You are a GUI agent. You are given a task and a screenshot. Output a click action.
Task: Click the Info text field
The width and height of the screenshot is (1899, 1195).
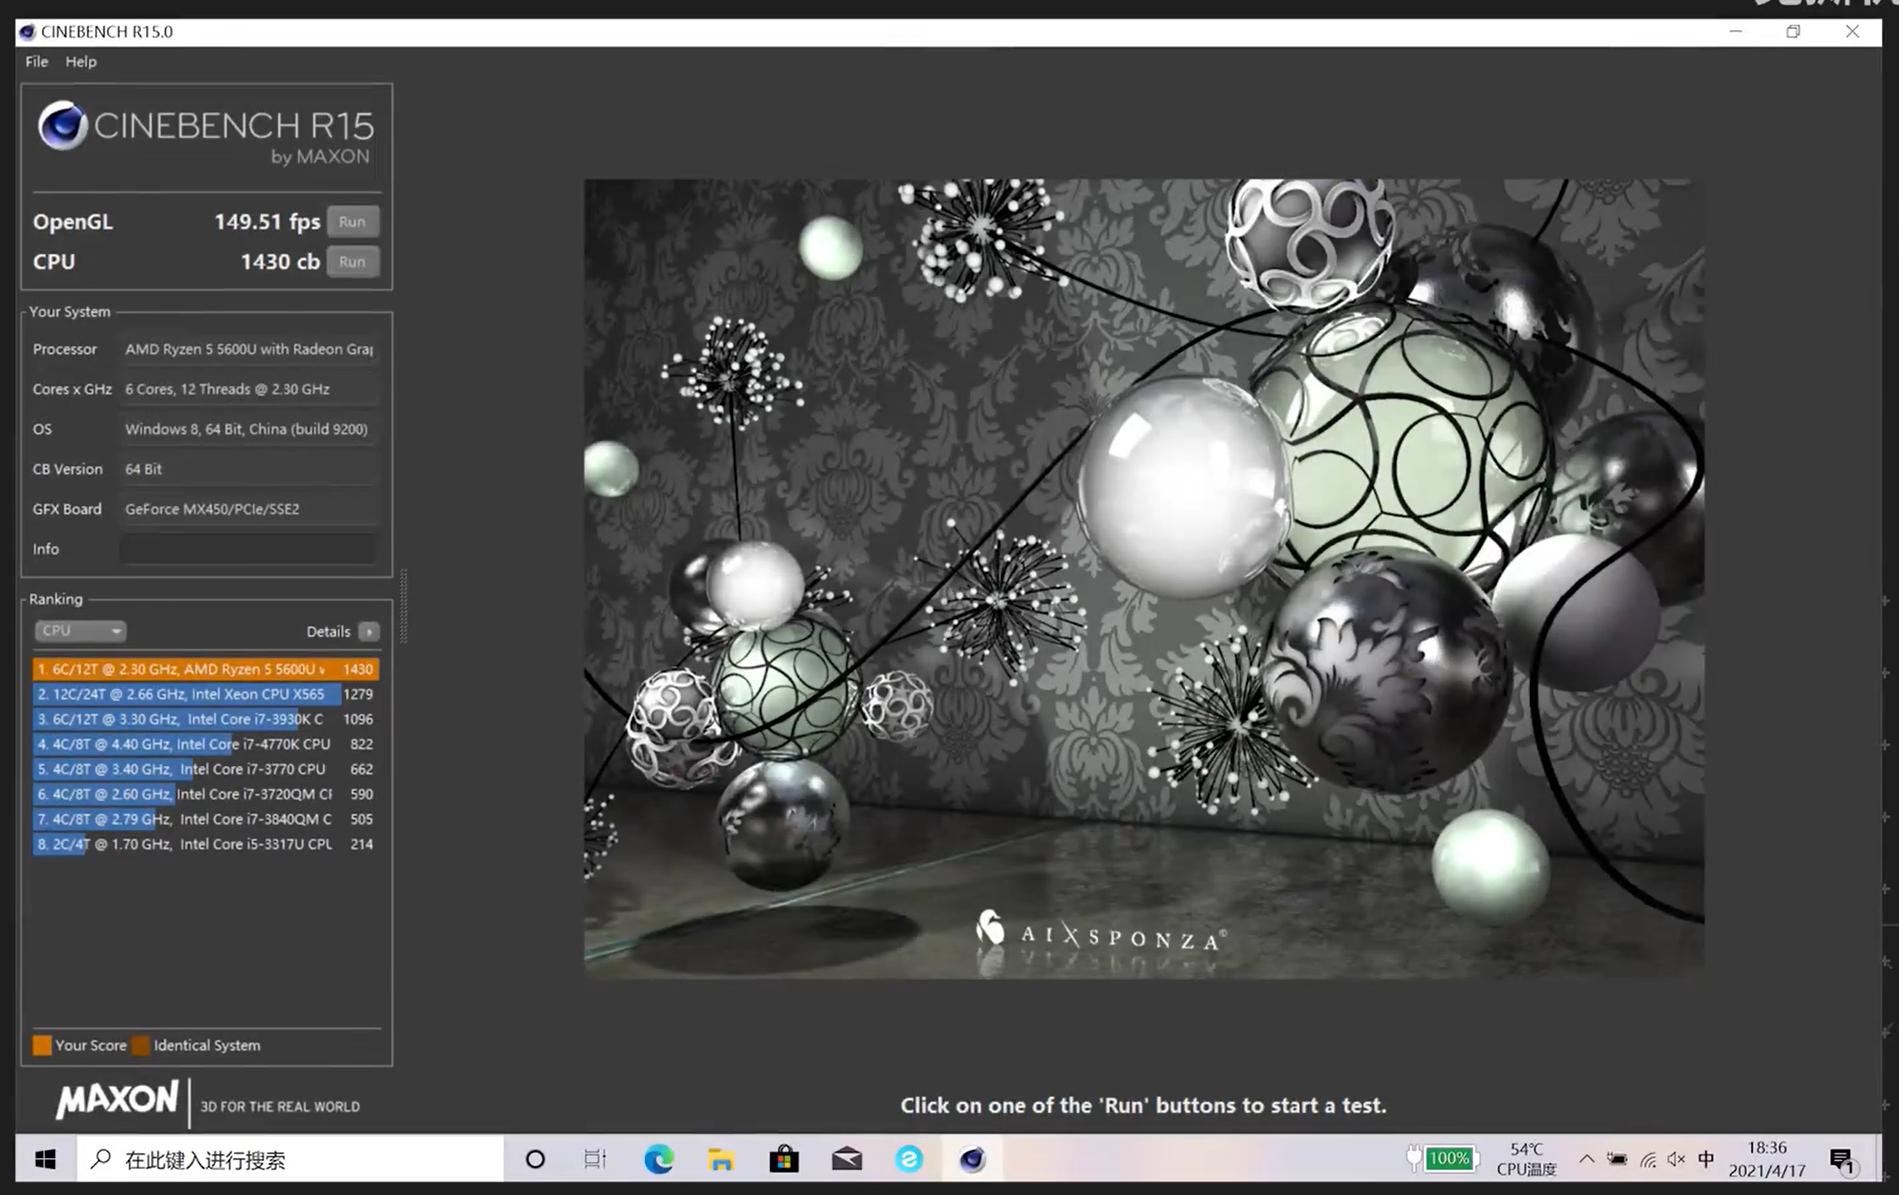(x=248, y=549)
